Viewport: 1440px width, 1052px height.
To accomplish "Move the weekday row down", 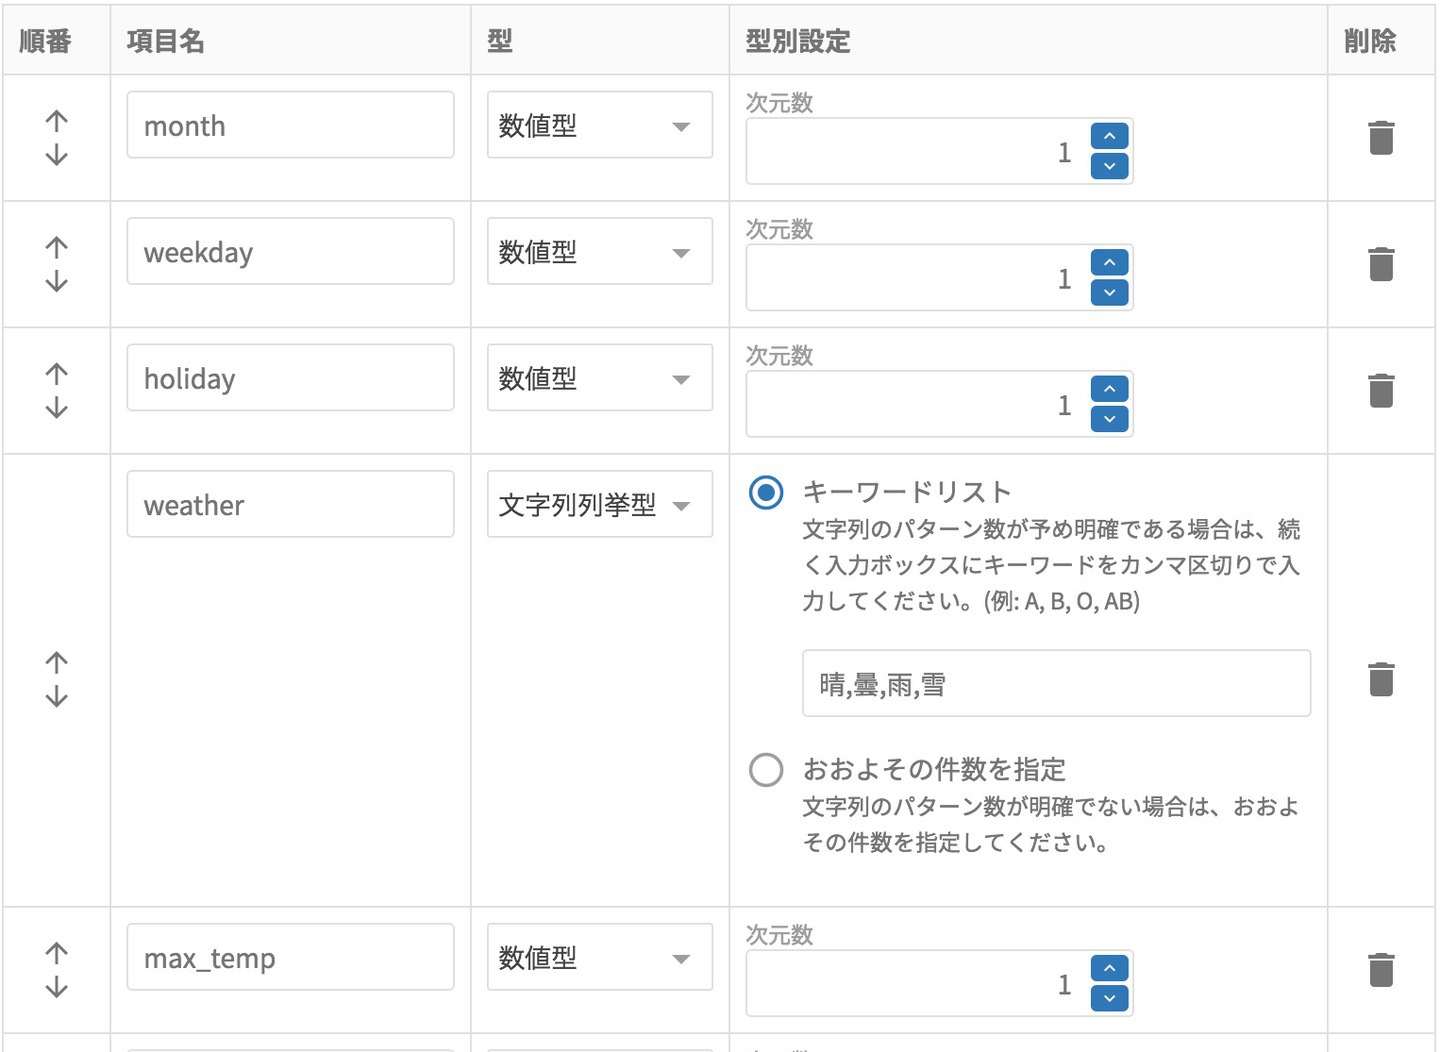I will tap(57, 281).
